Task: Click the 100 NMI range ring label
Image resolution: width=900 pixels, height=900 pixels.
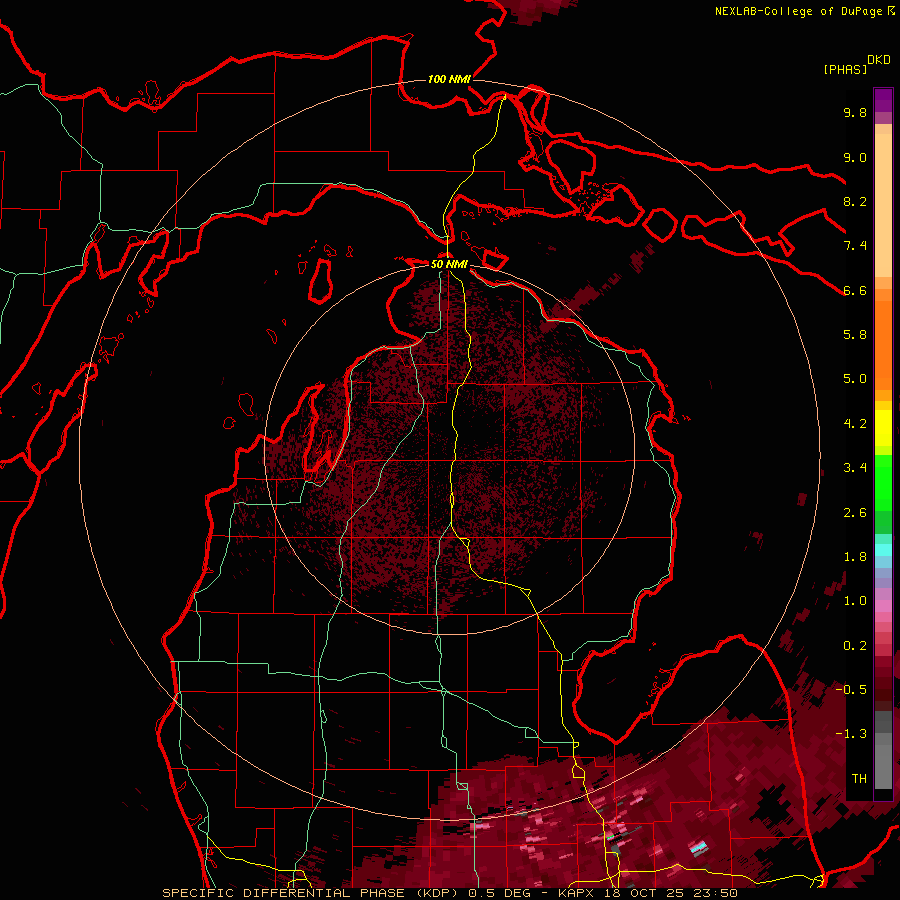Action: click(449, 79)
